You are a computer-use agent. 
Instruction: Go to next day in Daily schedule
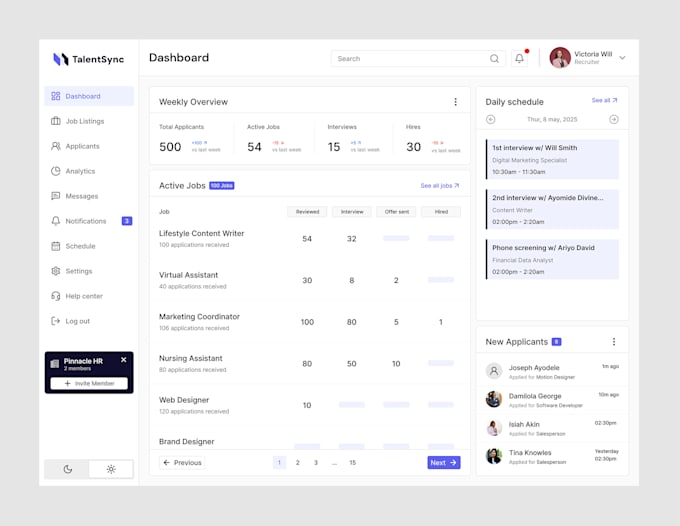(x=614, y=119)
